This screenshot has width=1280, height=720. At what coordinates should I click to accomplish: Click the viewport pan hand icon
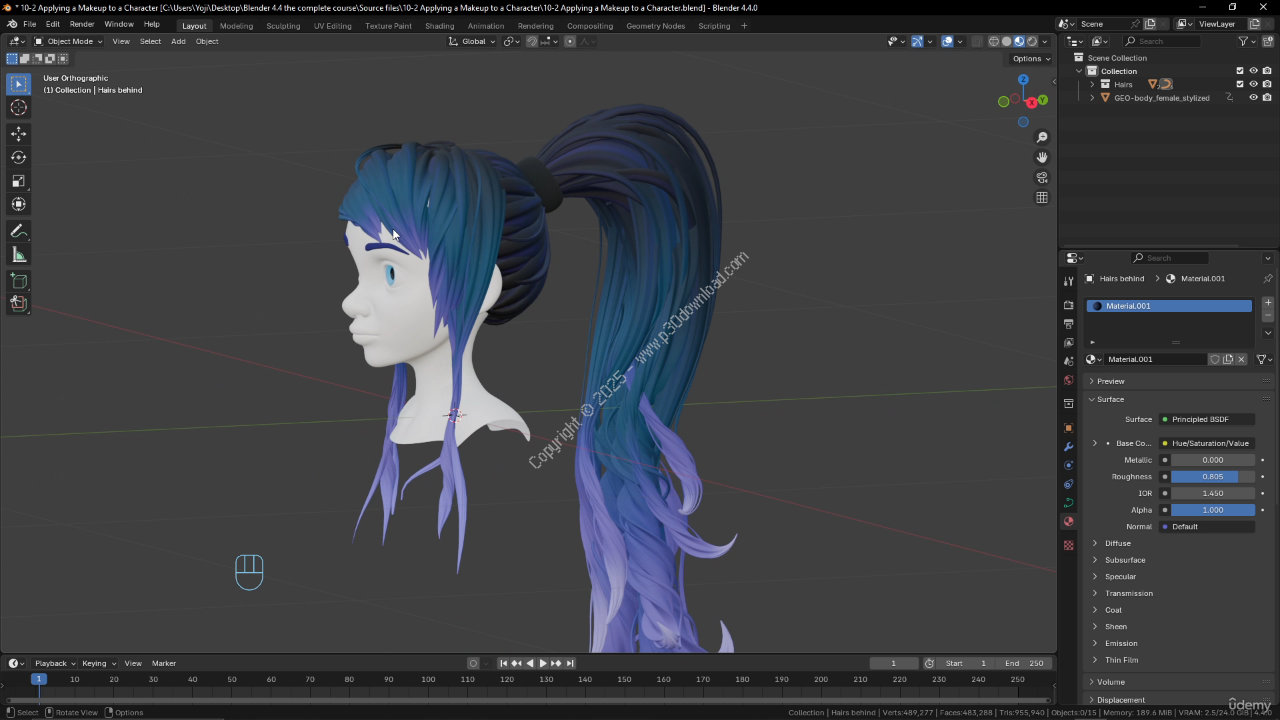click(x=1042, y=157)
